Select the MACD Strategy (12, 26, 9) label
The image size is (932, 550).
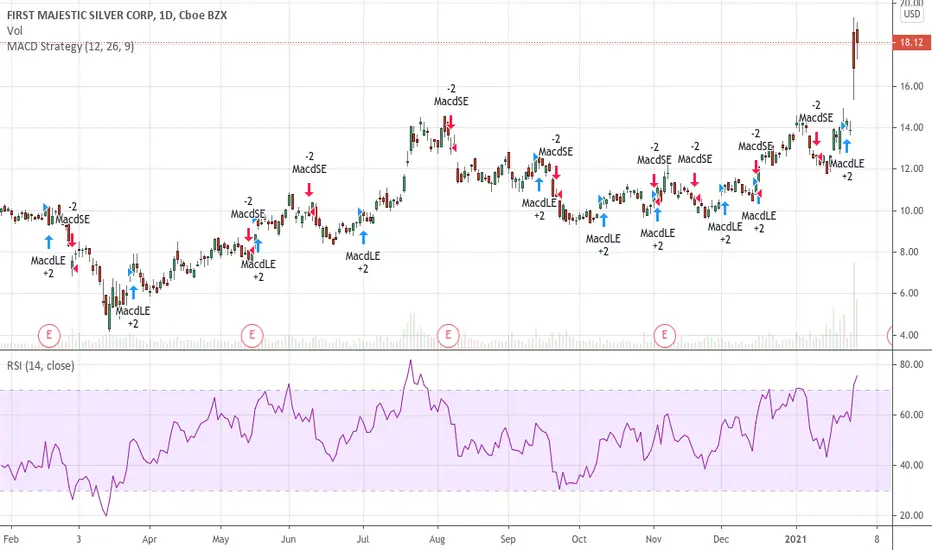click(70, 46)
